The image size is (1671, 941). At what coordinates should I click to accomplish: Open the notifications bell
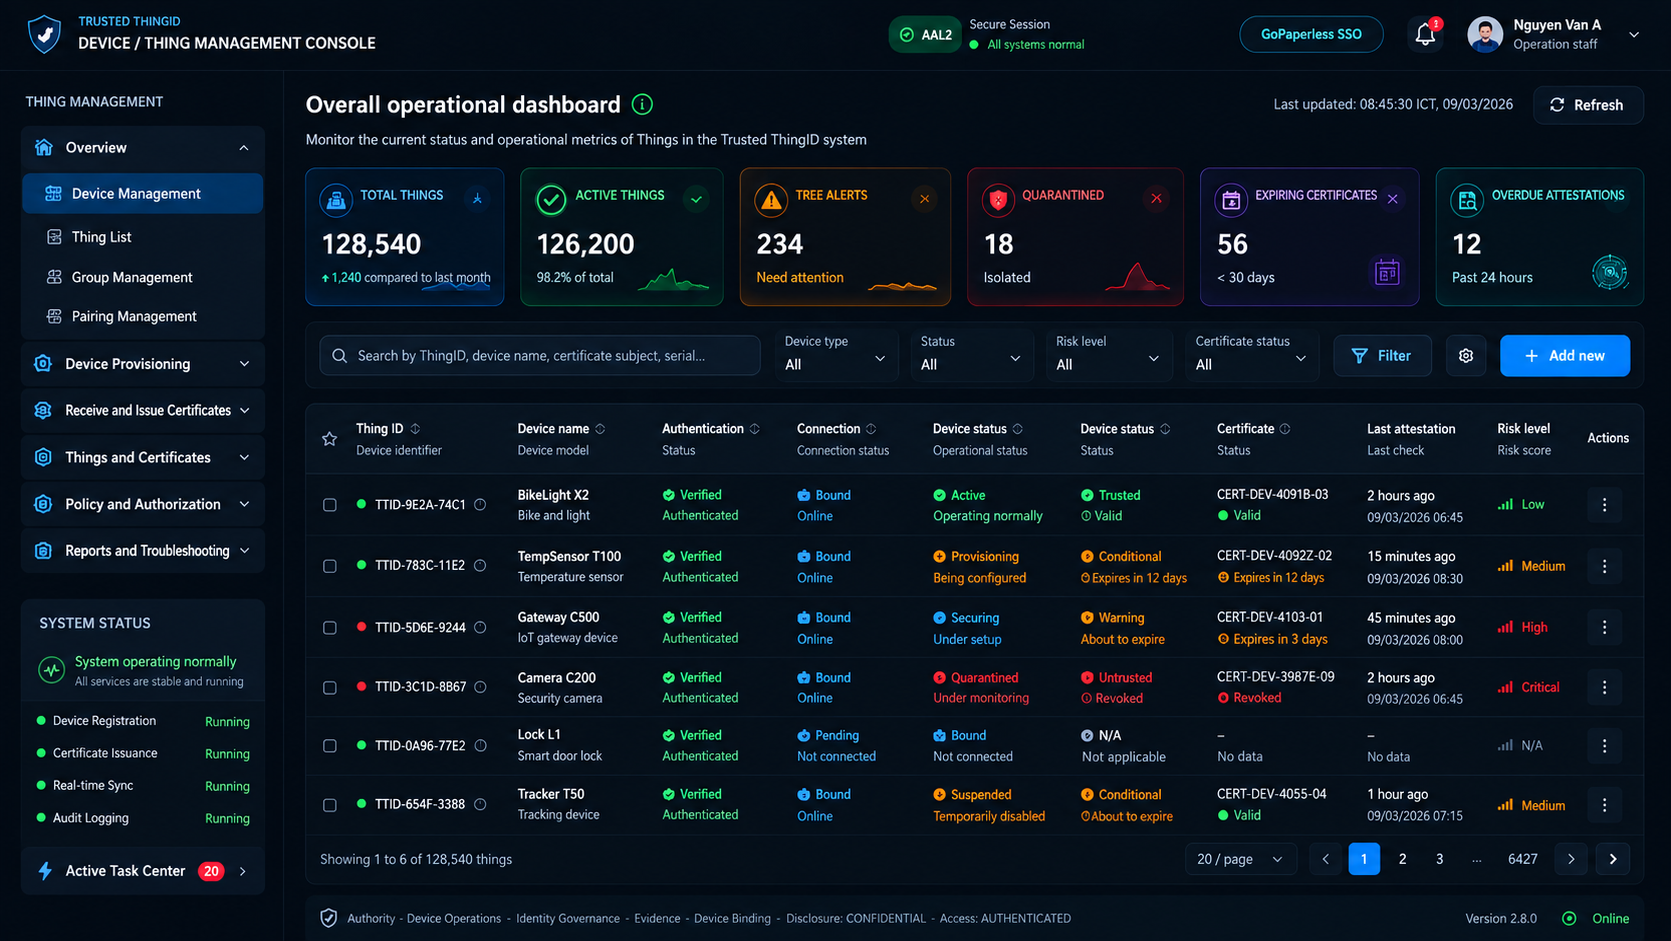[1426, 35]
